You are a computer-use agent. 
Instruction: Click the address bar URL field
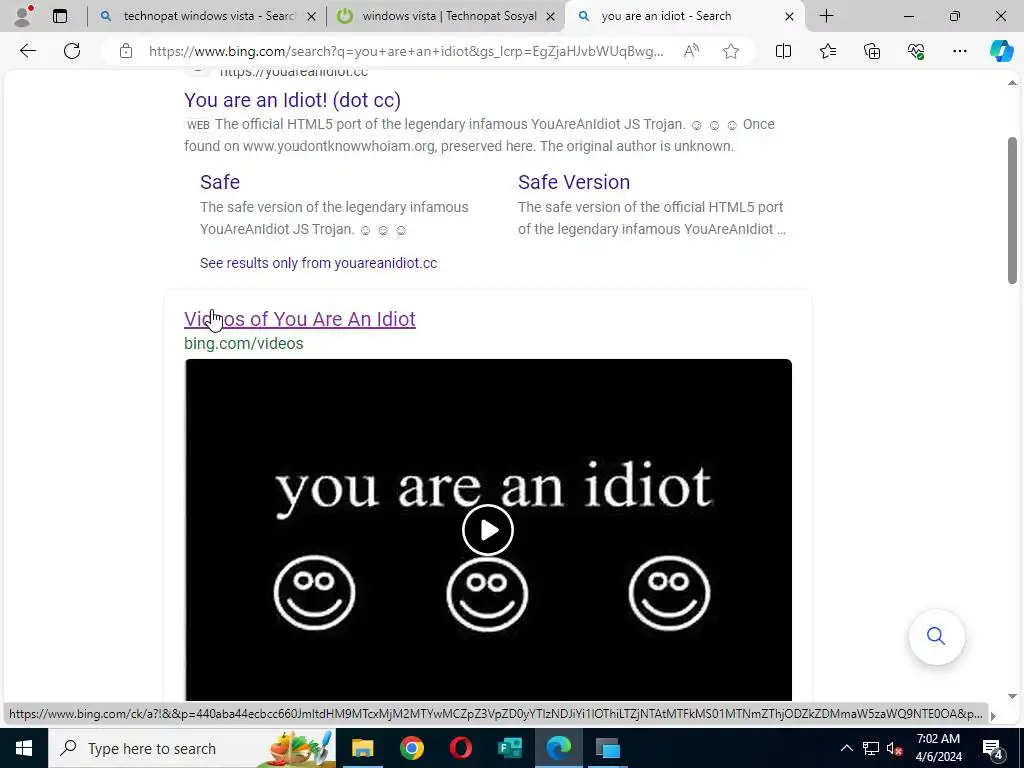point(406,51)
